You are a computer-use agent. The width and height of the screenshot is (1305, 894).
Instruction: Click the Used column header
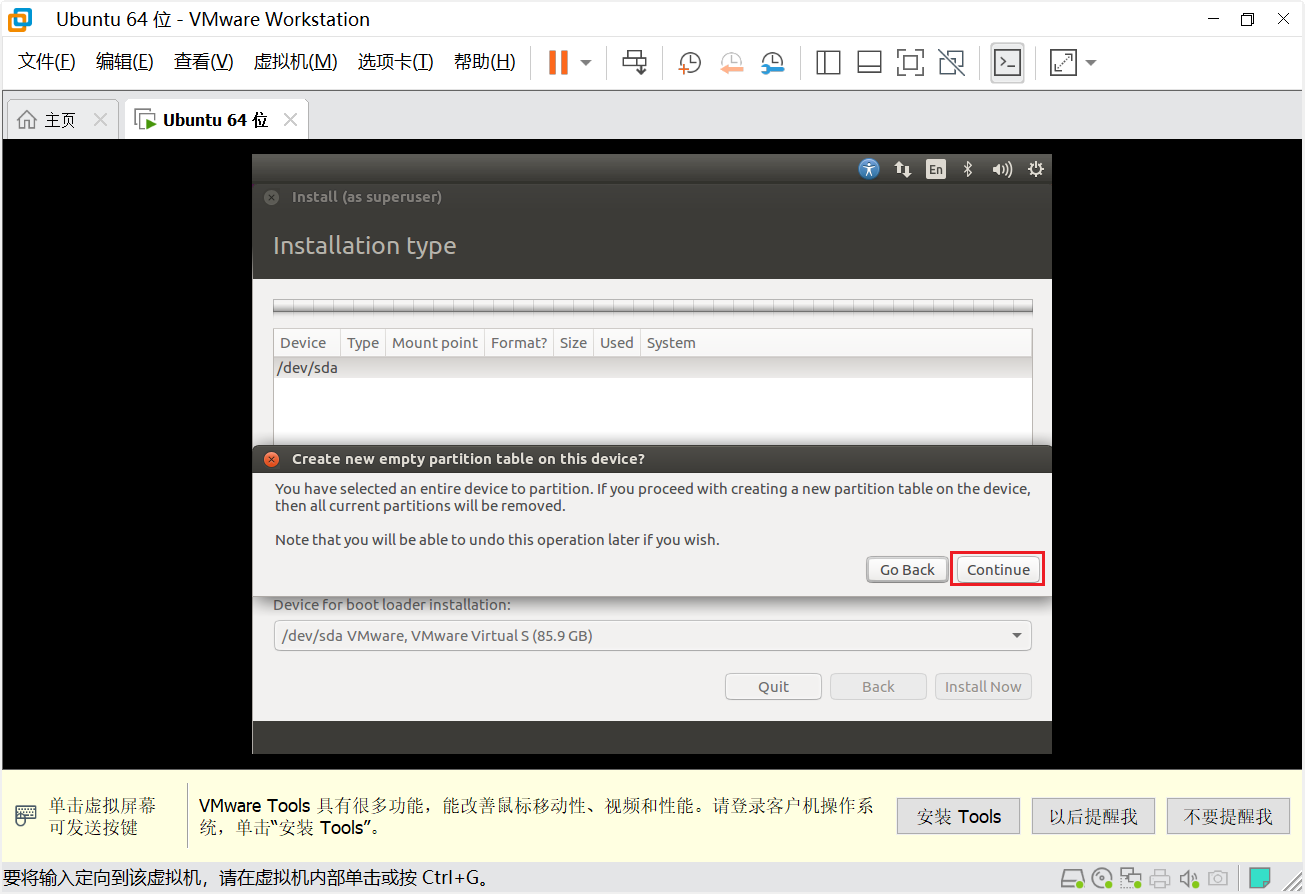tap(617, 343)
